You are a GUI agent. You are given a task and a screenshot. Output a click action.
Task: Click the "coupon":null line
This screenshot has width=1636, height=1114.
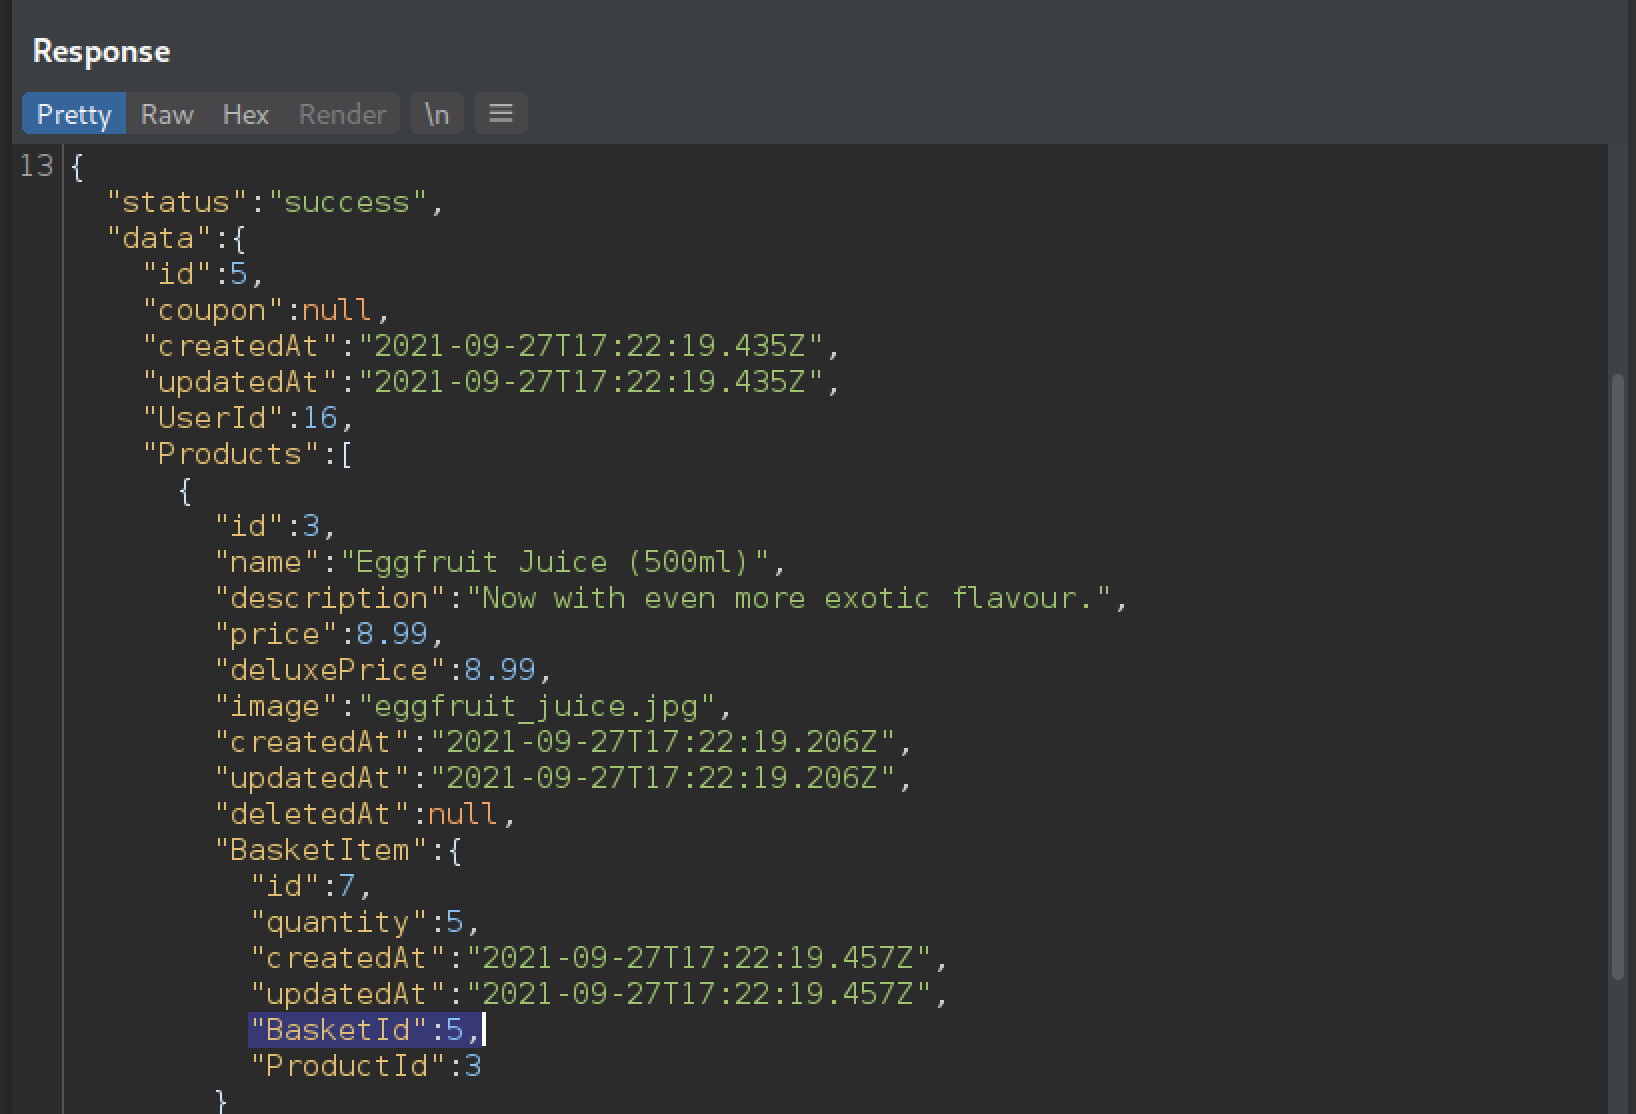(x=265, y=310)
